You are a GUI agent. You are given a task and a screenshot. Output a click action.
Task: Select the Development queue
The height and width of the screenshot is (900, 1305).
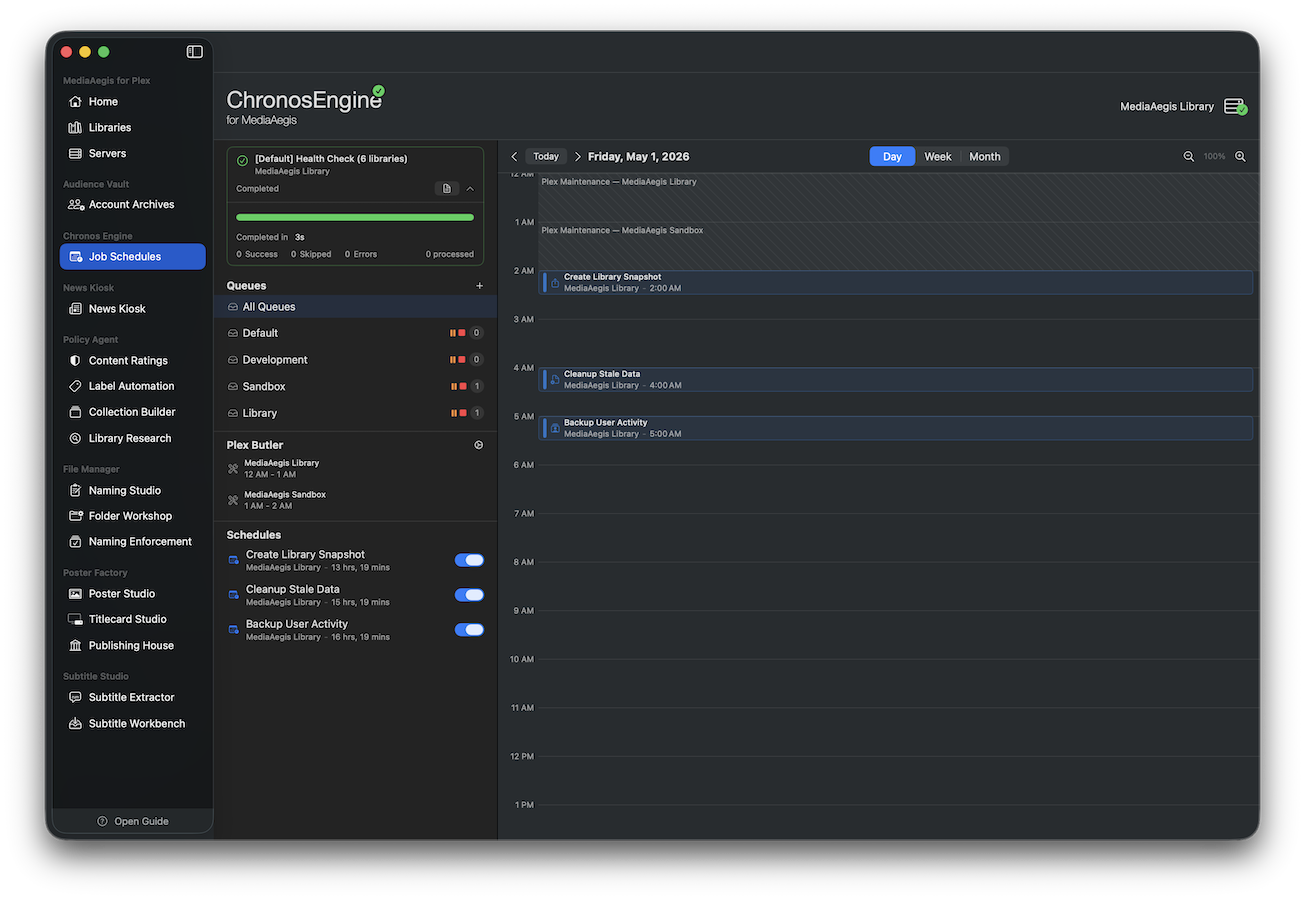click(x=355, y=360)
